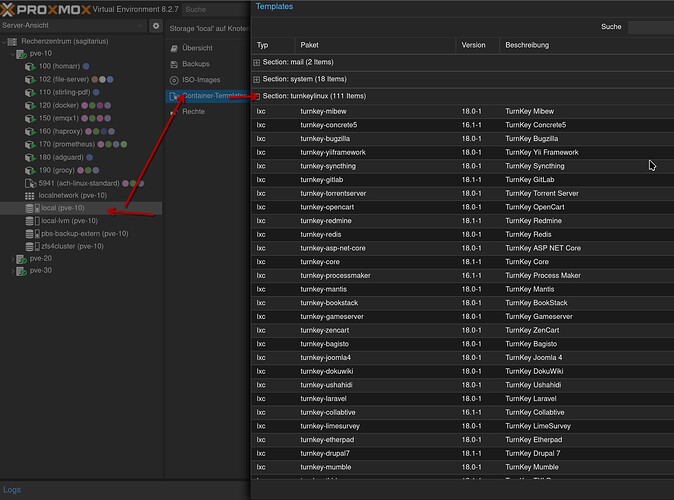Screen dimensions: 674x500
Task: Click the local-lvm (pve-10) storage icon
Action: [x=32, y=221]
